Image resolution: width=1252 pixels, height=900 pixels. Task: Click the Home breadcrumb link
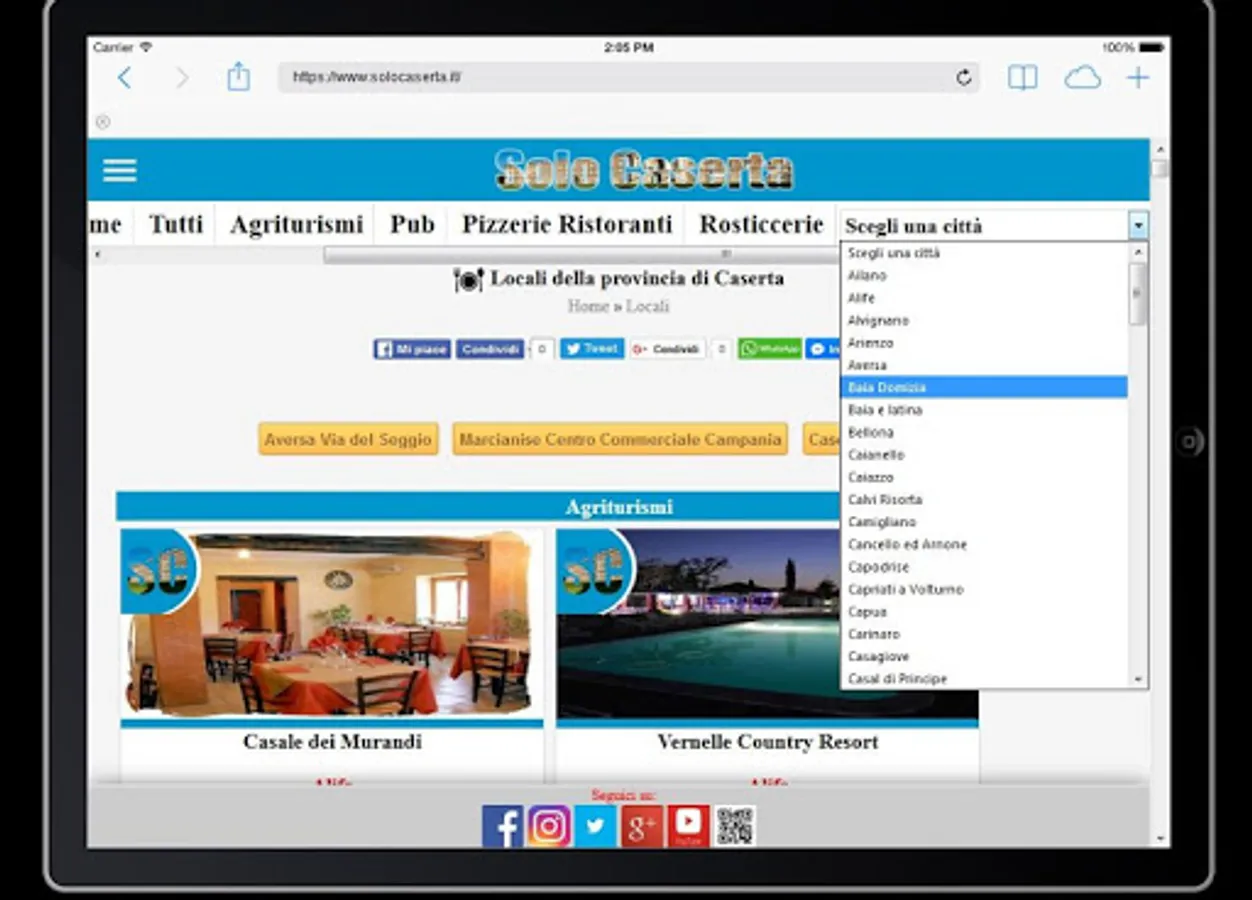588,306
